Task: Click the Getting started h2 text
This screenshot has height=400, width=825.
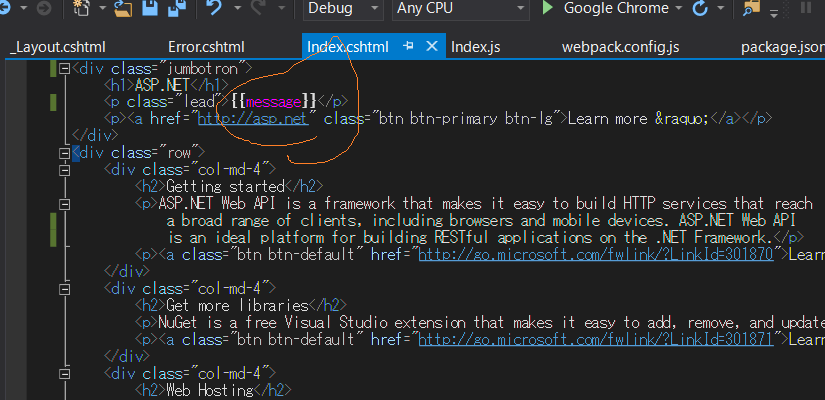Action: tap(225, 187)
